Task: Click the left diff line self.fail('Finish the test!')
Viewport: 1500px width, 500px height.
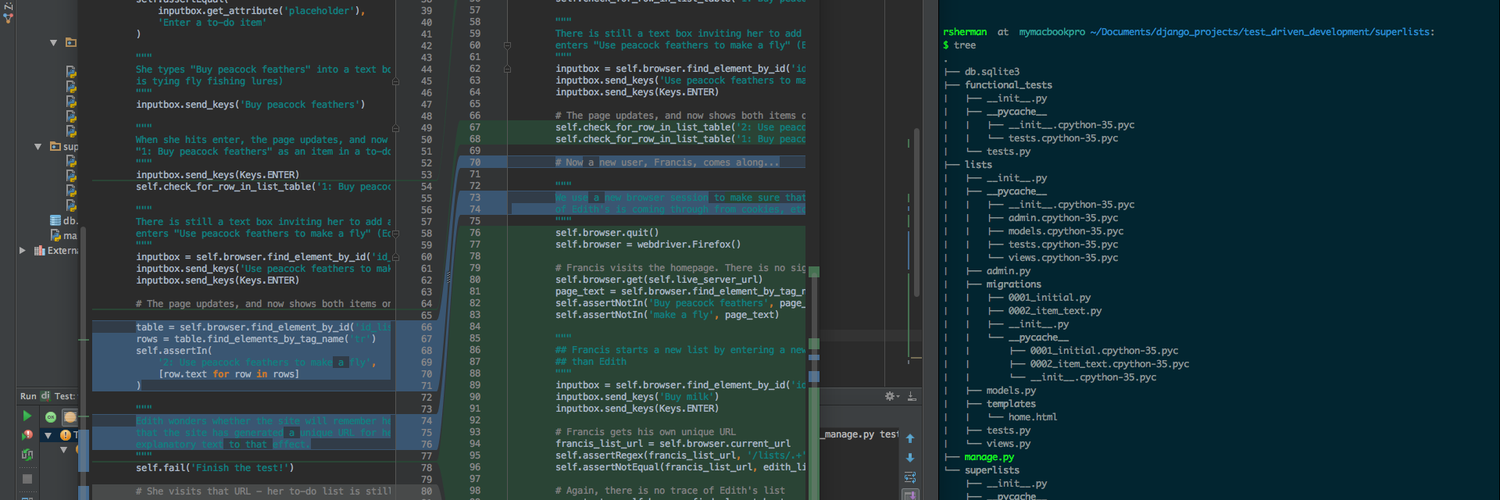Action: coord(214,467)
